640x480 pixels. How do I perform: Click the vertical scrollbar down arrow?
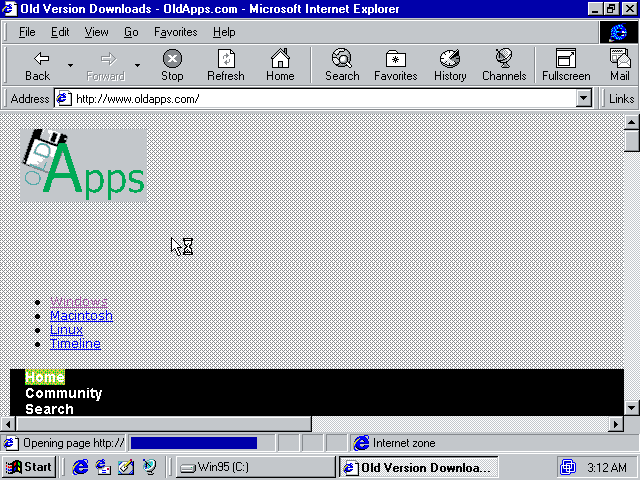click(x=631, y=408)
